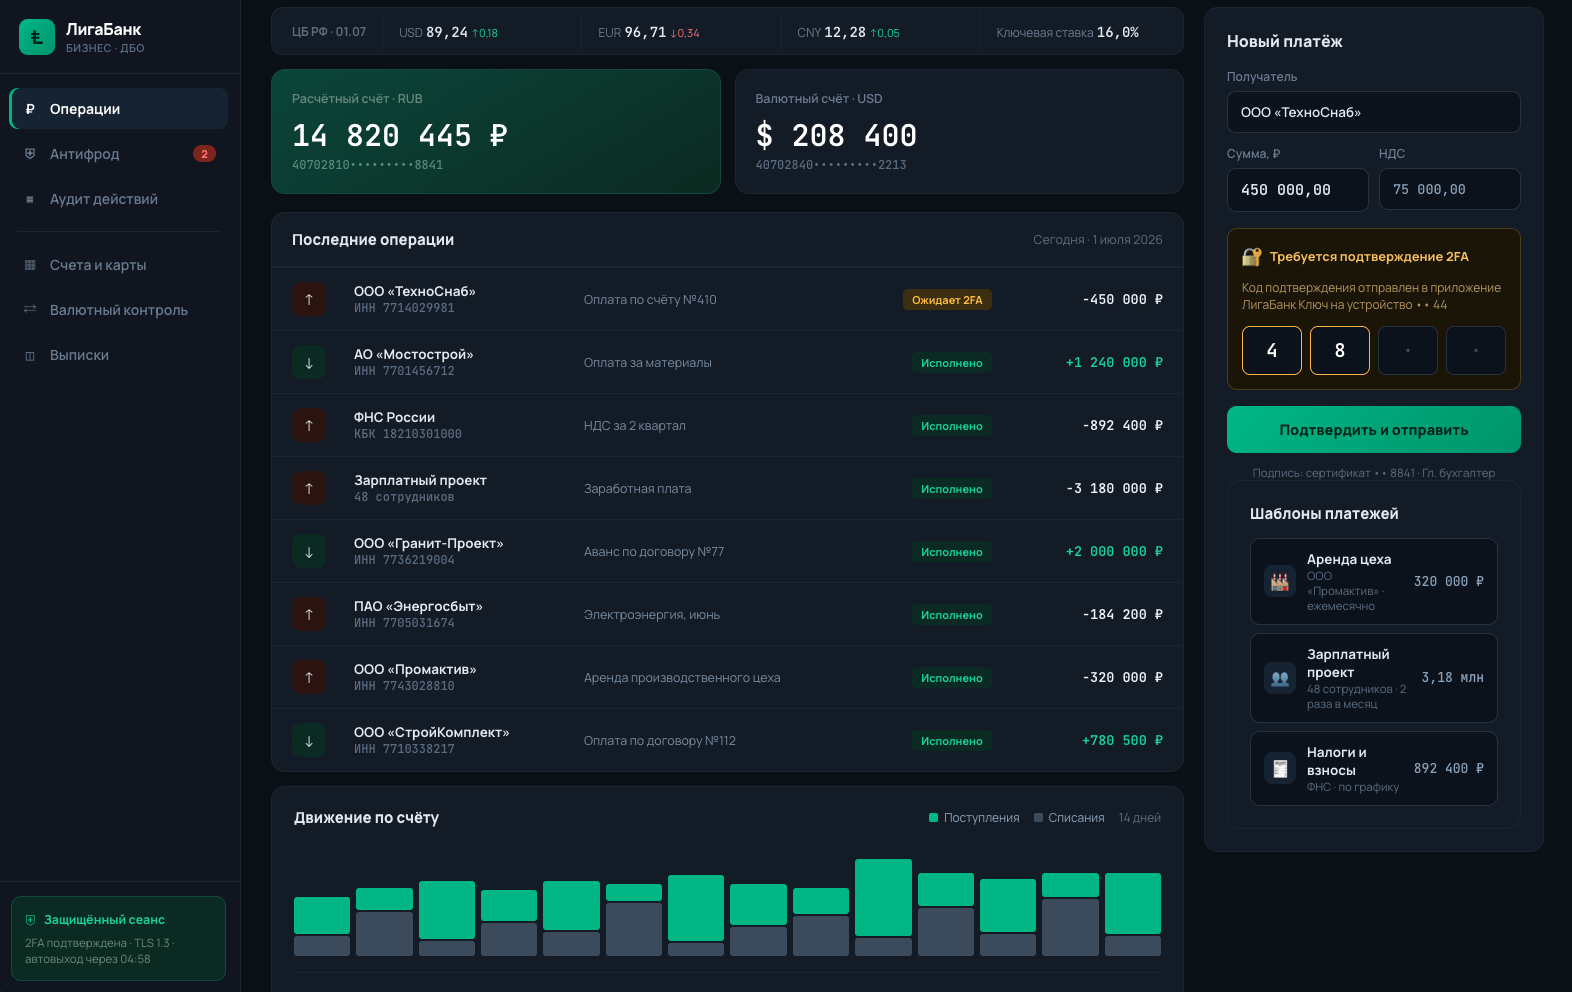This screenshot has height=992, width=1572.
Task: Open Аудит действий in sidebar
Action: tap(119, 199)
